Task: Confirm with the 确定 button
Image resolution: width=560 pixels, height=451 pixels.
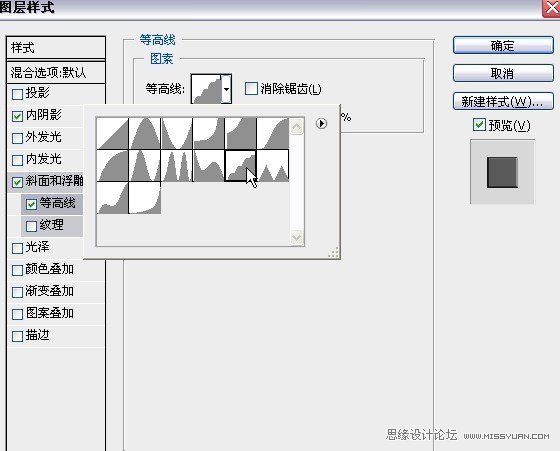Action: click(x=503, y=45)
